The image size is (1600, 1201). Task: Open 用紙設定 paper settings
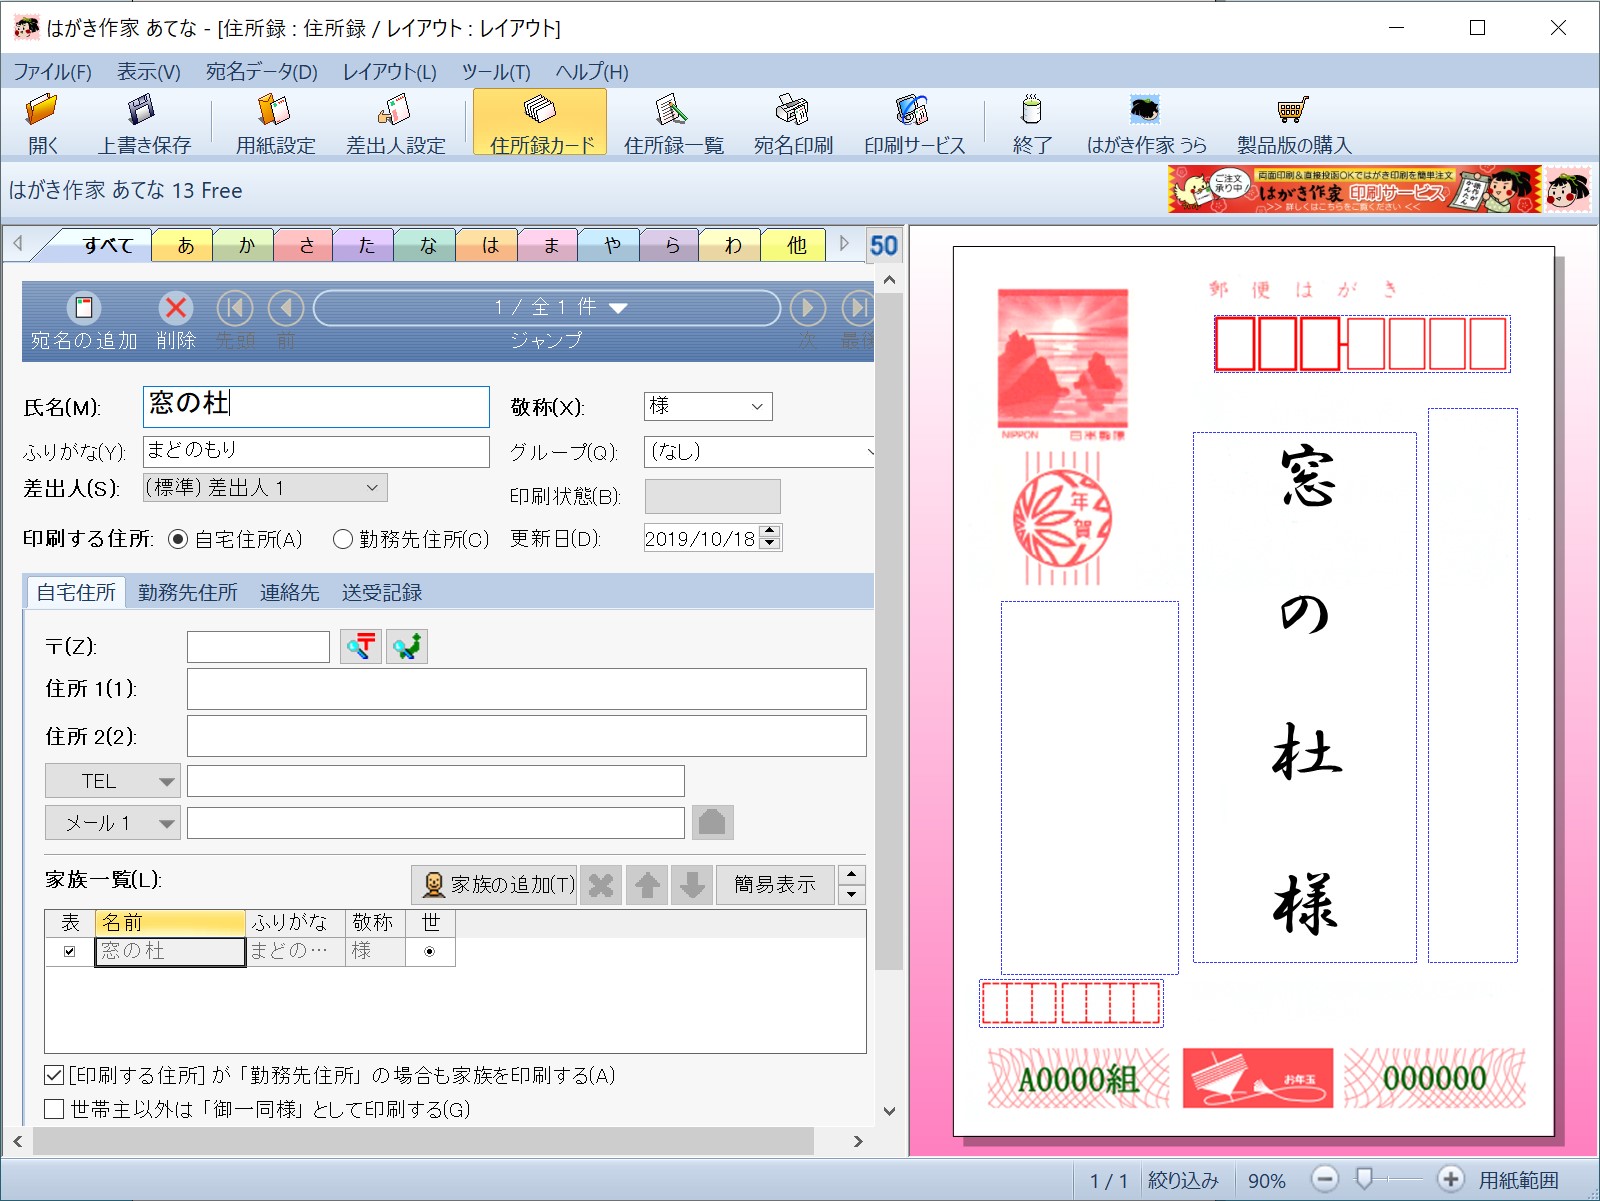[273, 122]
